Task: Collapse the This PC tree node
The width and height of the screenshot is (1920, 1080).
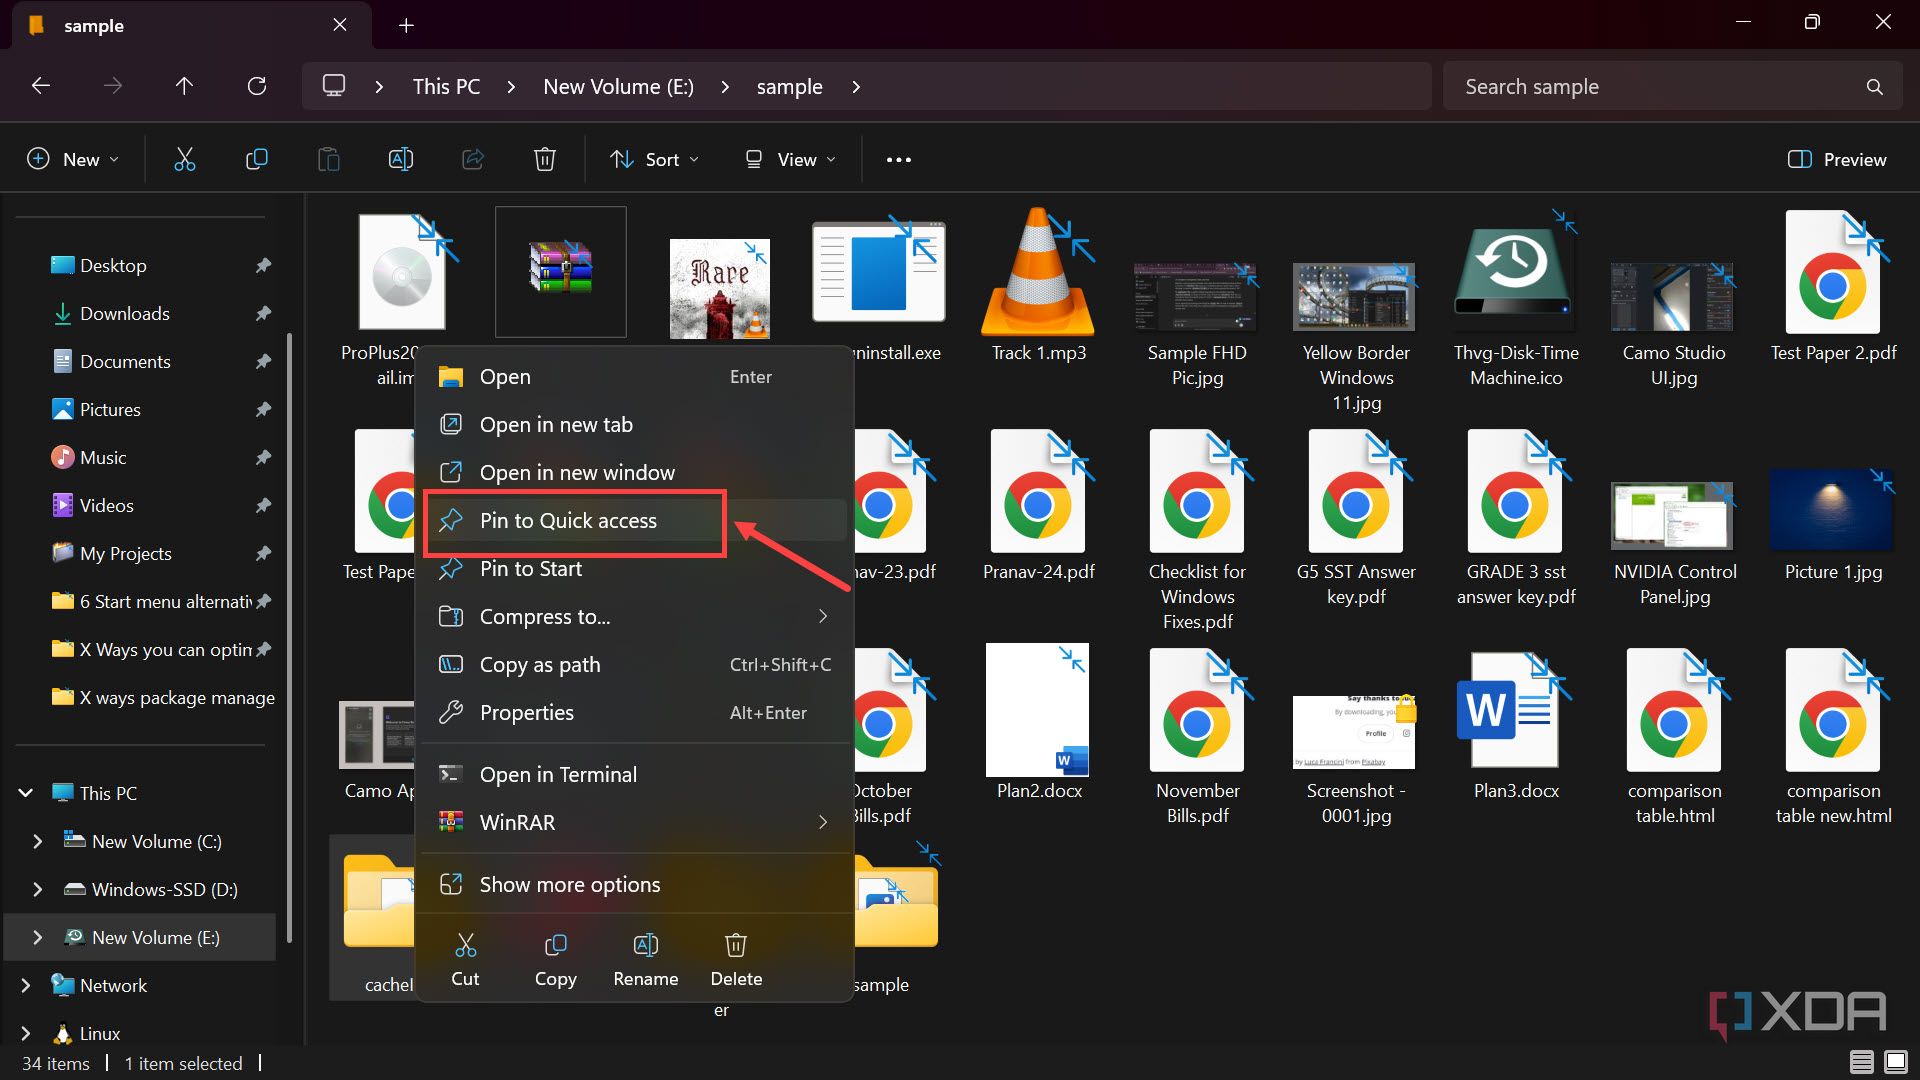Action: 26,793
